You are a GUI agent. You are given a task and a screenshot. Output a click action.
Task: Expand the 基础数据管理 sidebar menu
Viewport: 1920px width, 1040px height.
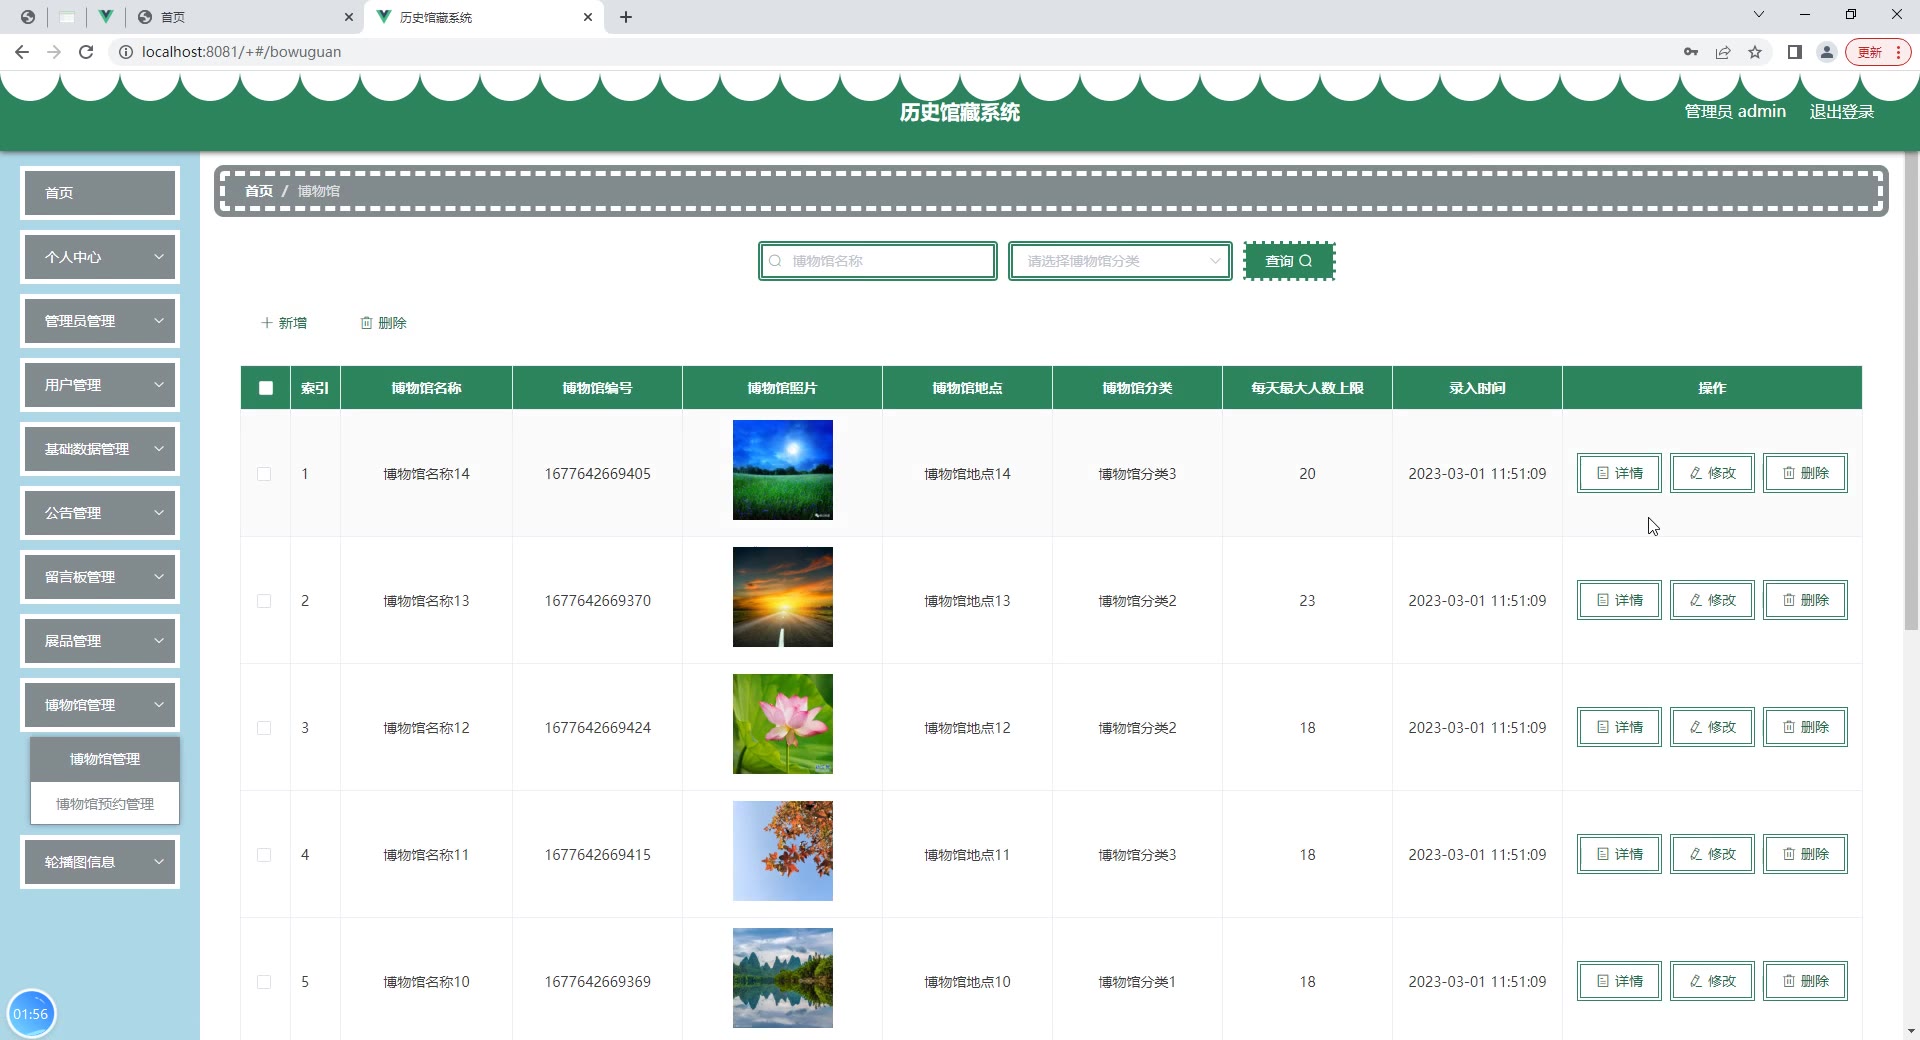point(100,449)
